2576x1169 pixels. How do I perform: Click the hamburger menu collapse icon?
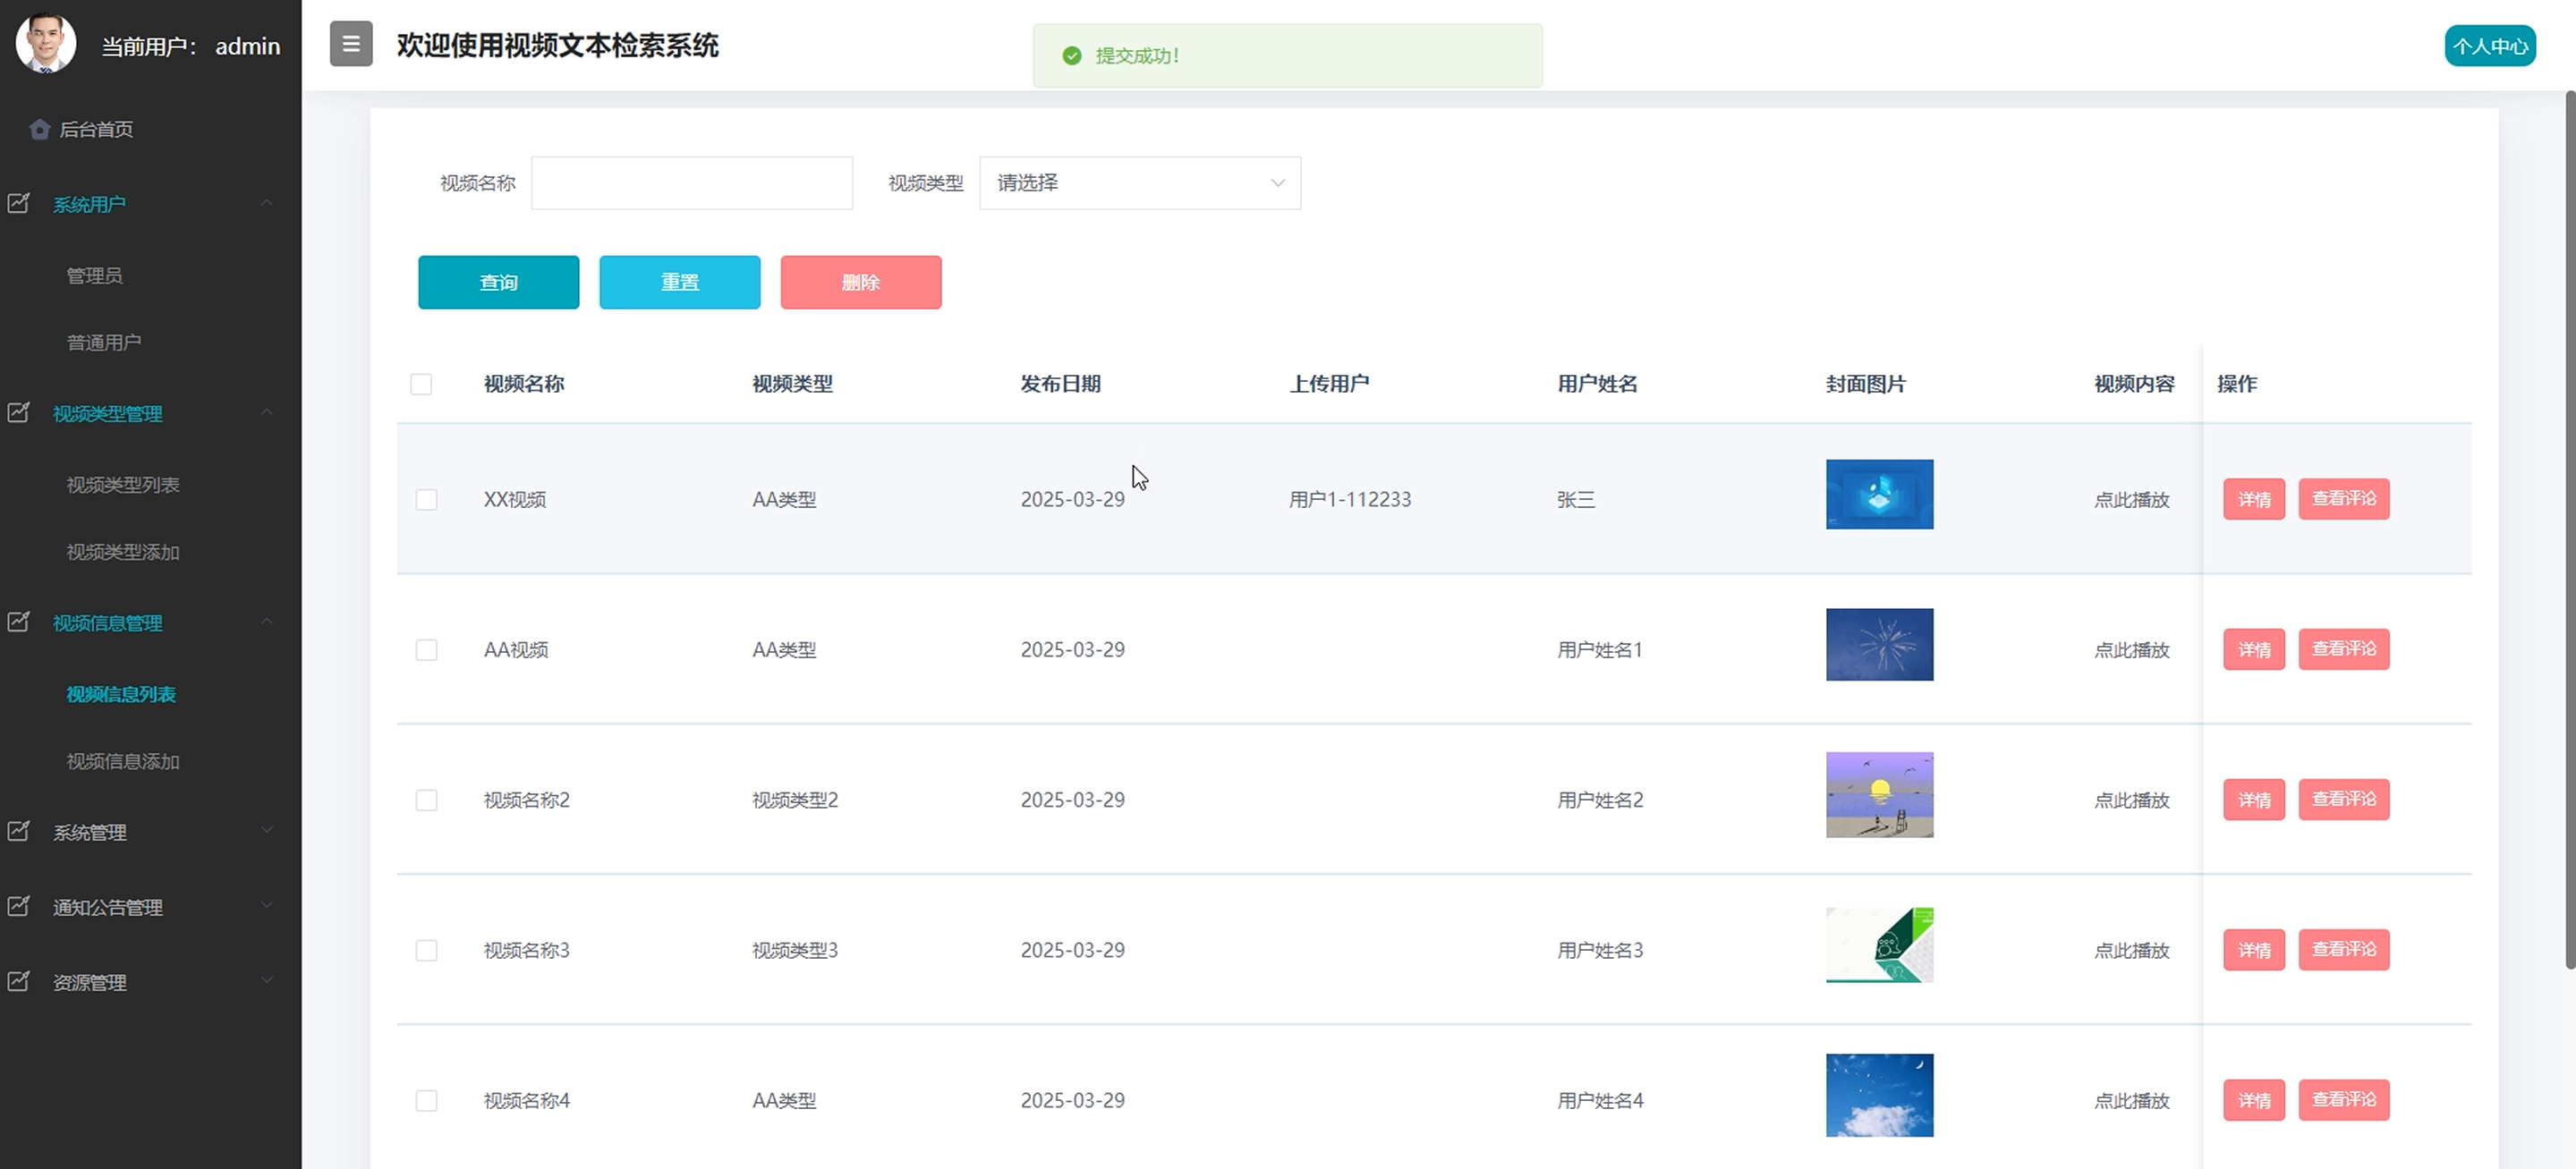coord(351,44)
